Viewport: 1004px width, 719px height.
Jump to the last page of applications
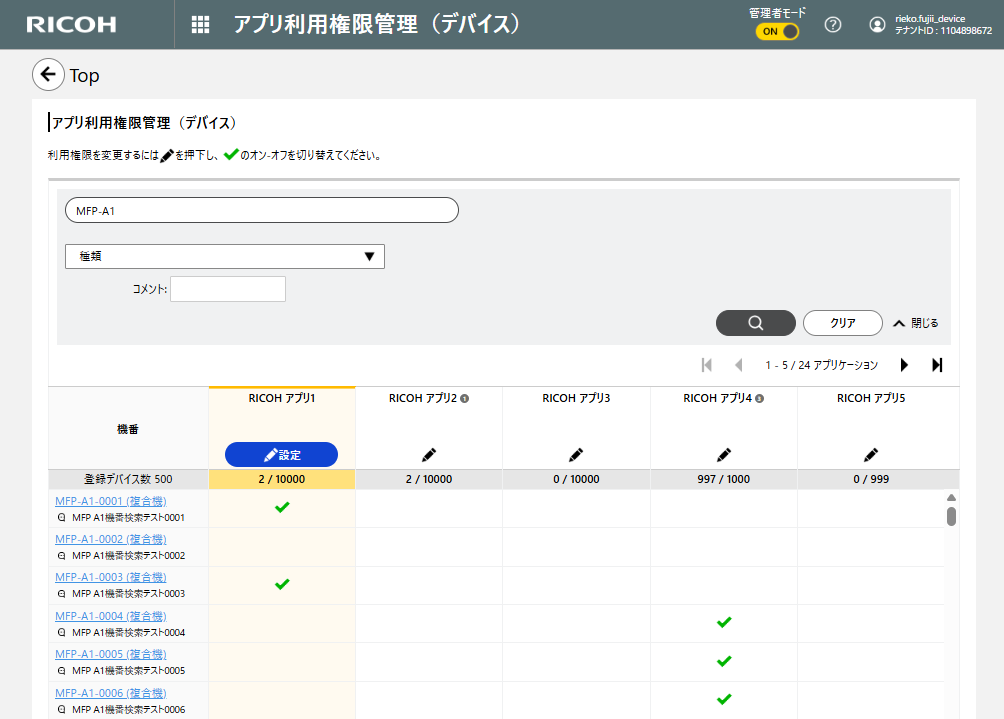(x=937, y=365)
